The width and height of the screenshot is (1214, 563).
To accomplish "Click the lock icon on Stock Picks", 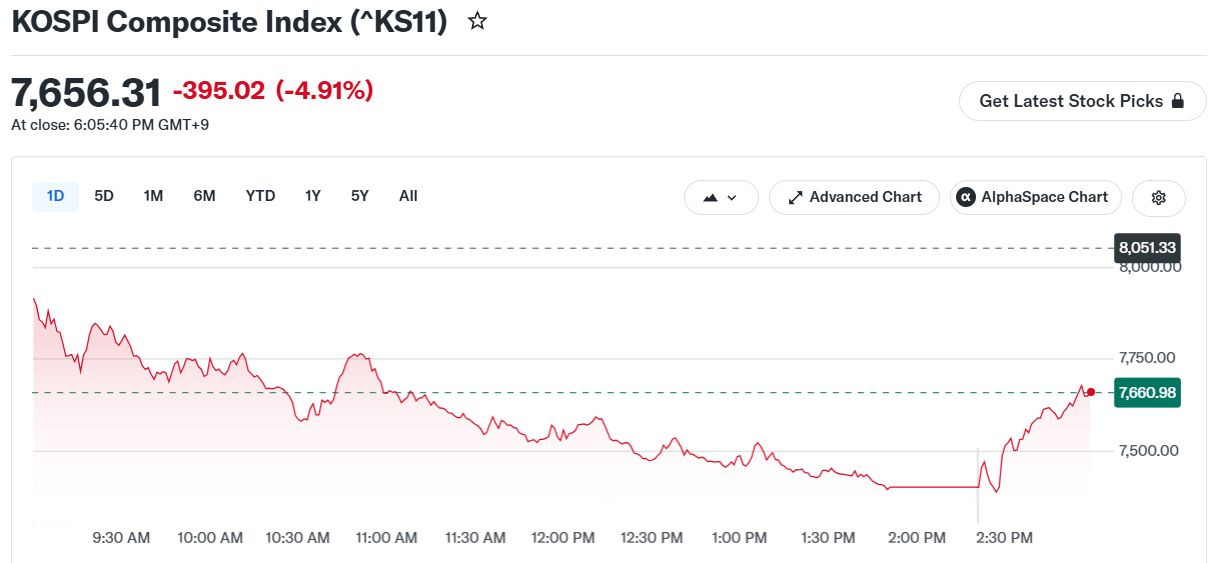I will coord(1177,101).
